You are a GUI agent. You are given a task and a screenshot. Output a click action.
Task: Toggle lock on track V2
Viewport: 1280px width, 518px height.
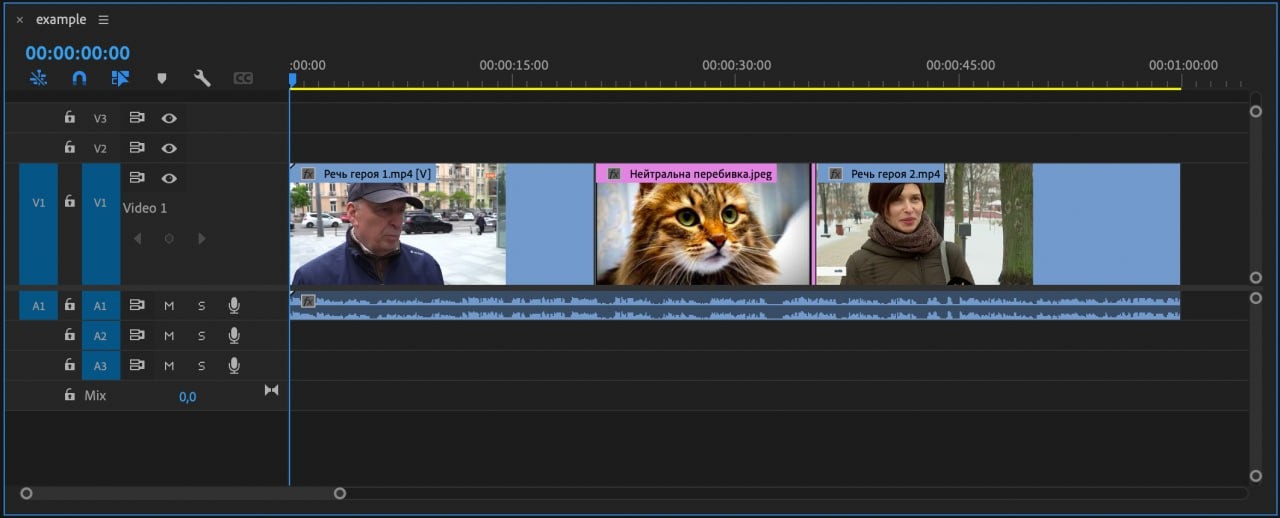69,147
